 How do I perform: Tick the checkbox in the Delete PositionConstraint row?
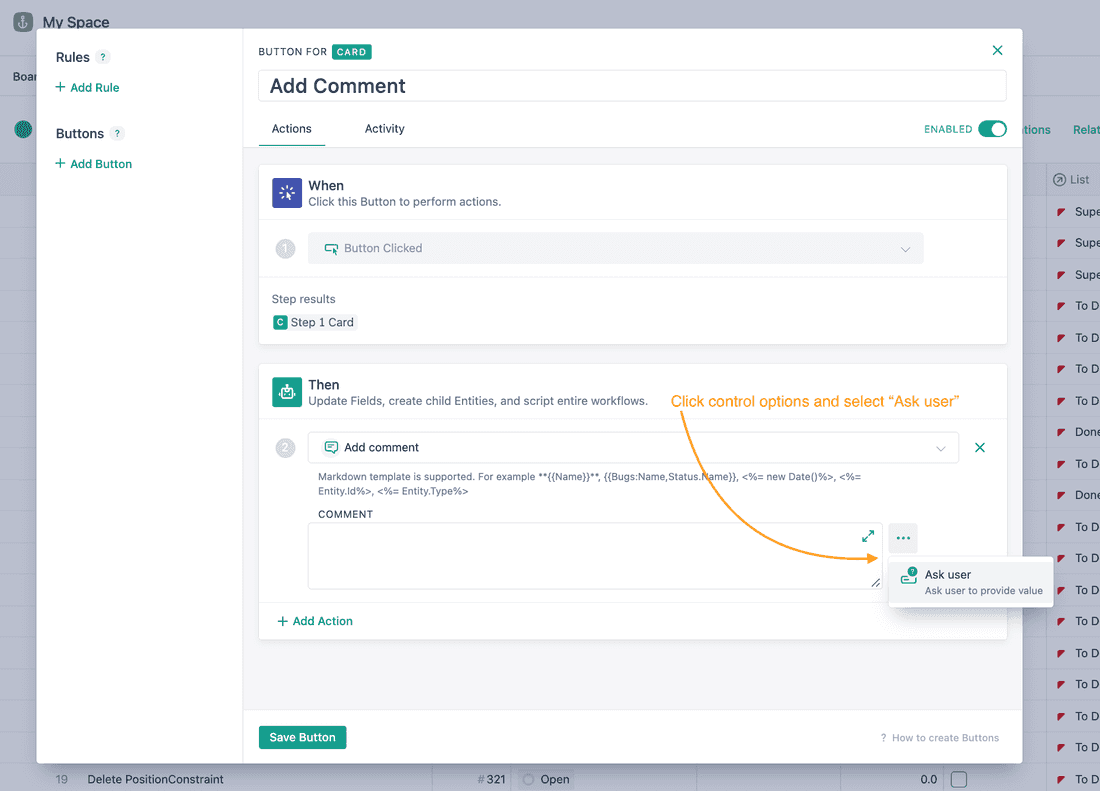tap(958, 779)
